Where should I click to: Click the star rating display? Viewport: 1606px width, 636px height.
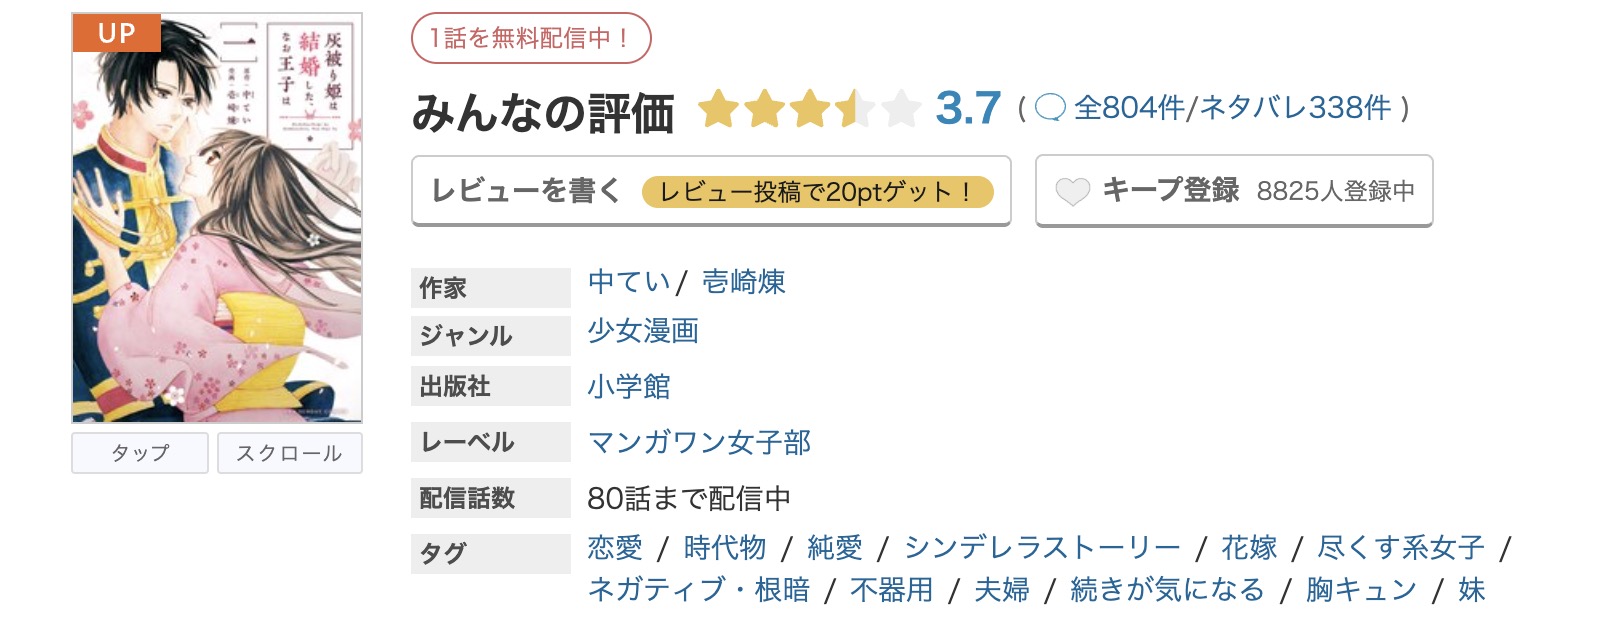pyautogui.click(x=808, y=108)
